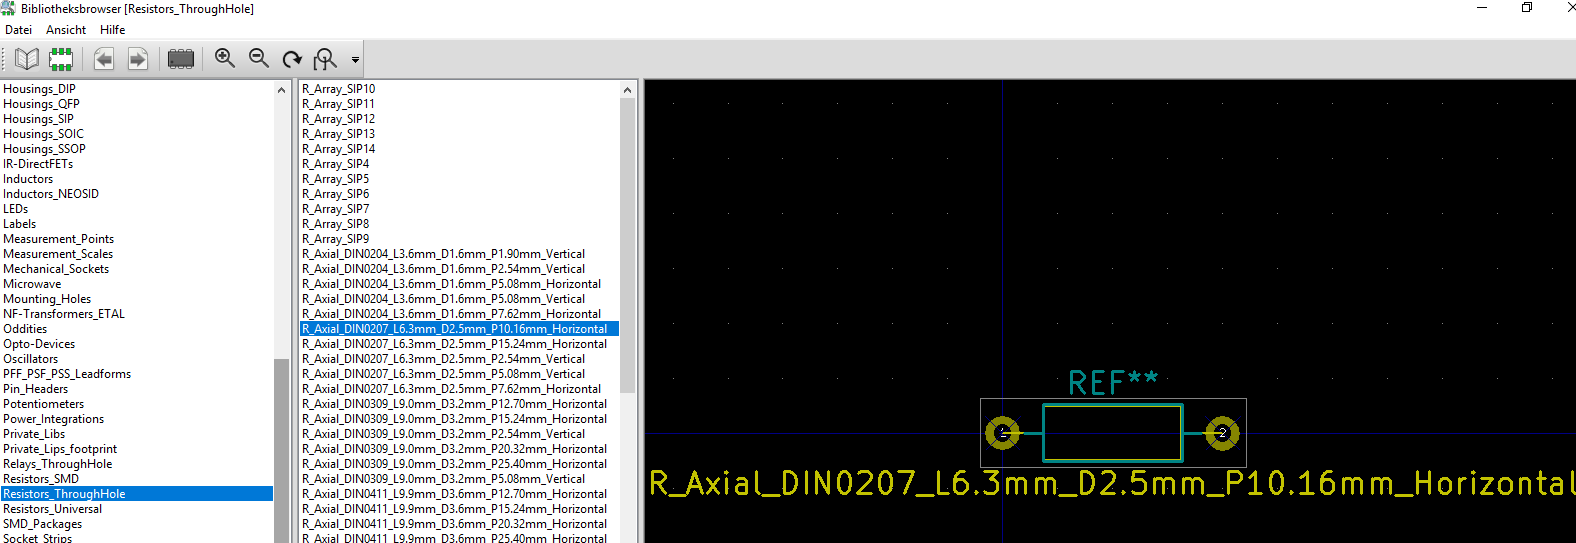Image resolution: width=1576 pixels, height=543 pixels.
Task: Open toolbar overflow dropdown arrow
Action: 355,60
